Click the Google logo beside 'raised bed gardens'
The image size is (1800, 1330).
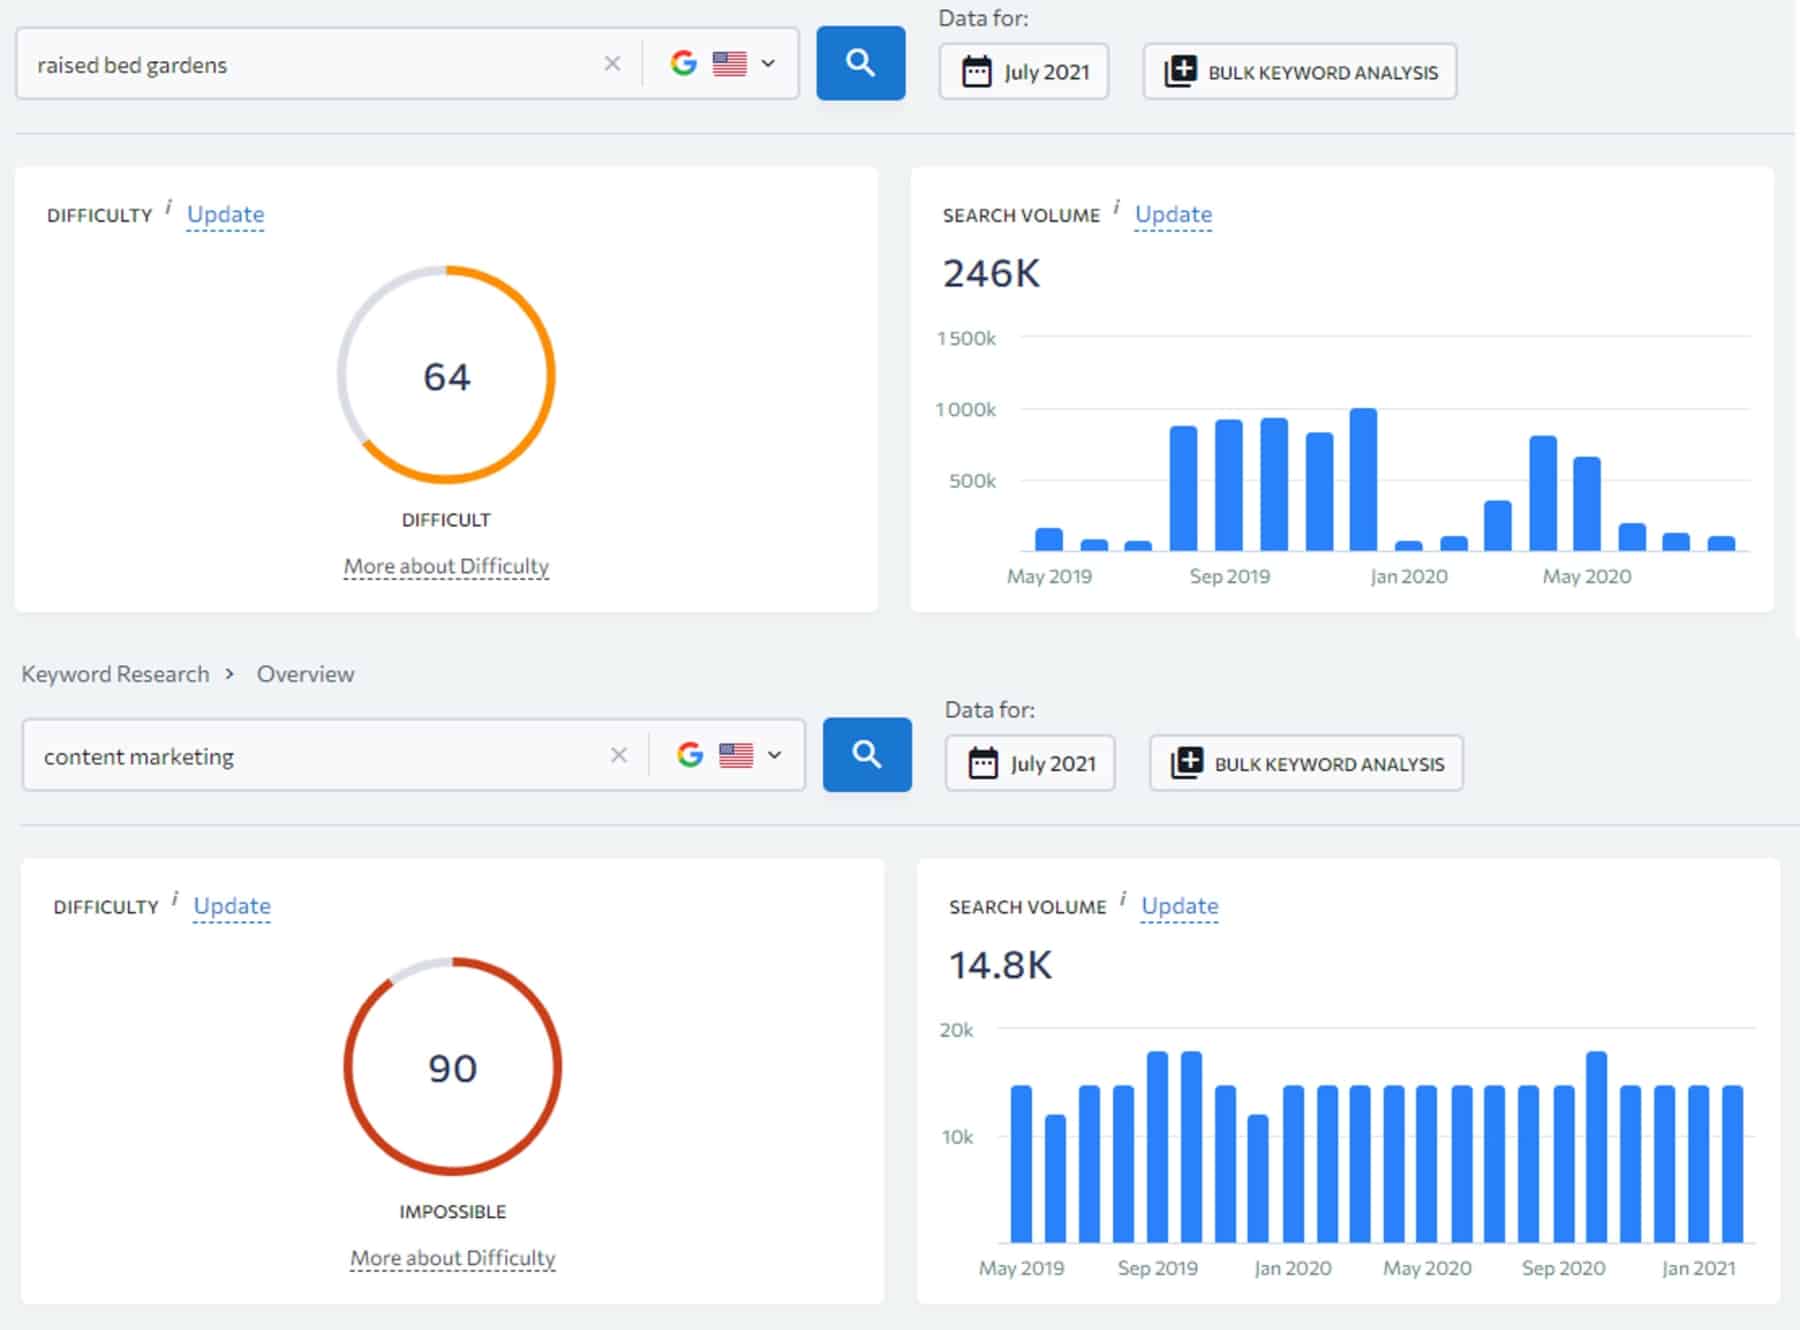click(x=684, y=63)
